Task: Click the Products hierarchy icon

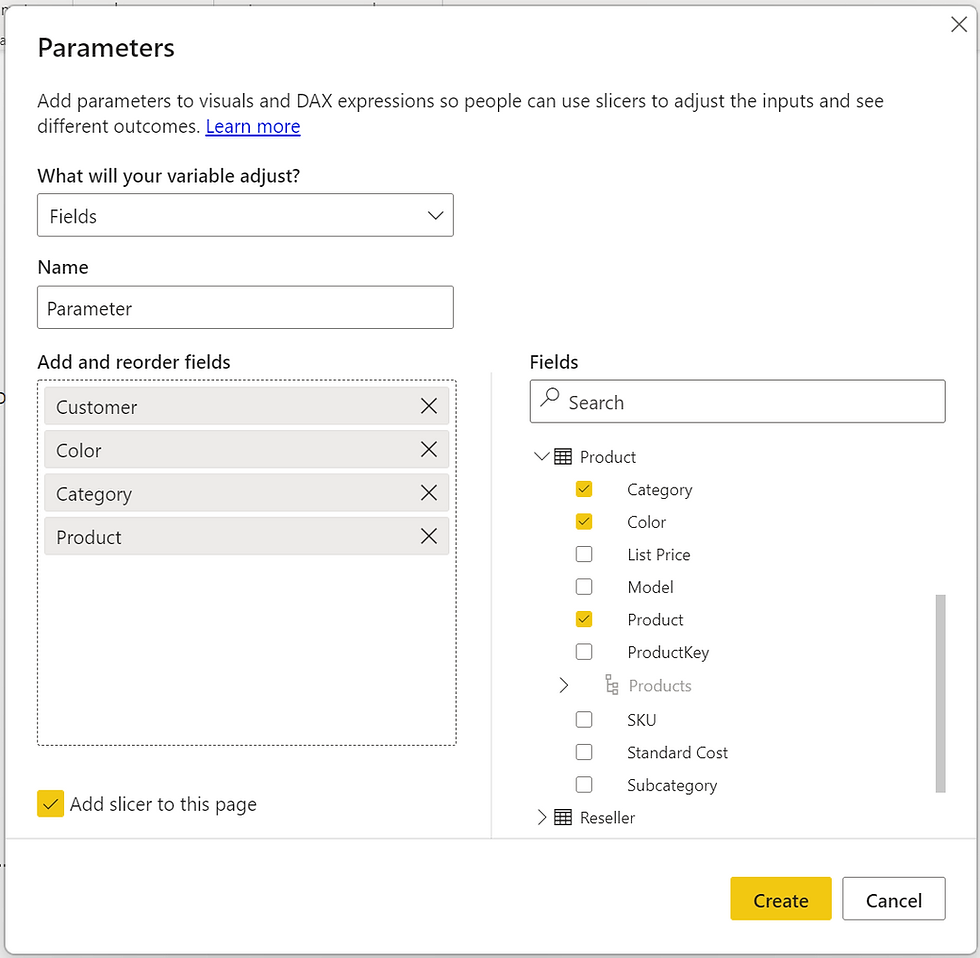Action: click(610, 685)
